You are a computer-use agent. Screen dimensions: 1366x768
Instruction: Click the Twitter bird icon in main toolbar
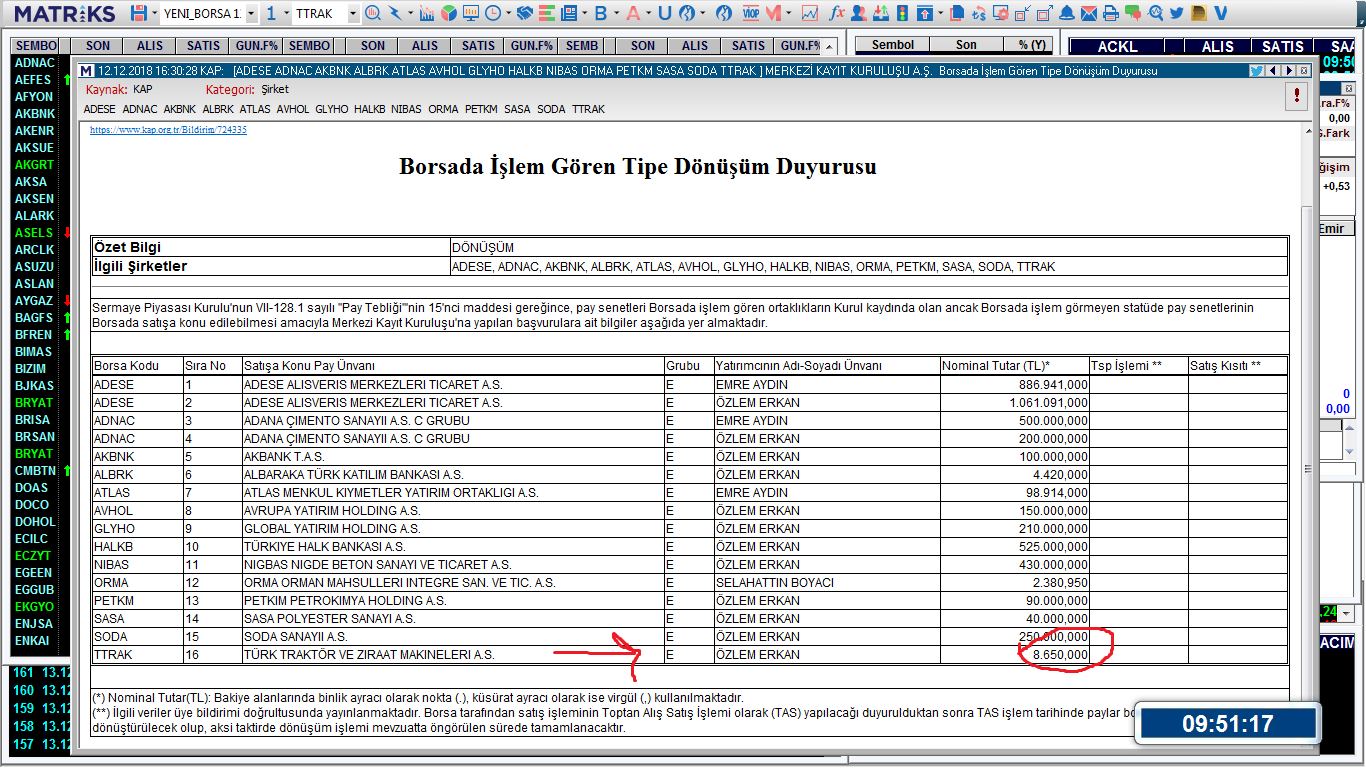1177,13
